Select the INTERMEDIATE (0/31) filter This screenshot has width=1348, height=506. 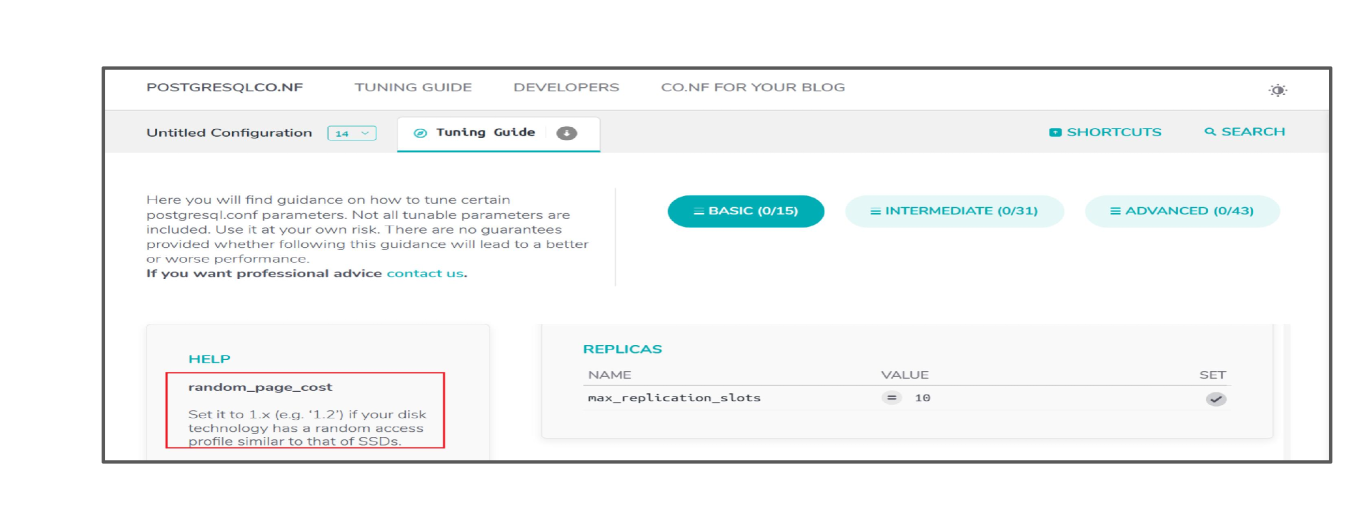(x=954, y=211)
